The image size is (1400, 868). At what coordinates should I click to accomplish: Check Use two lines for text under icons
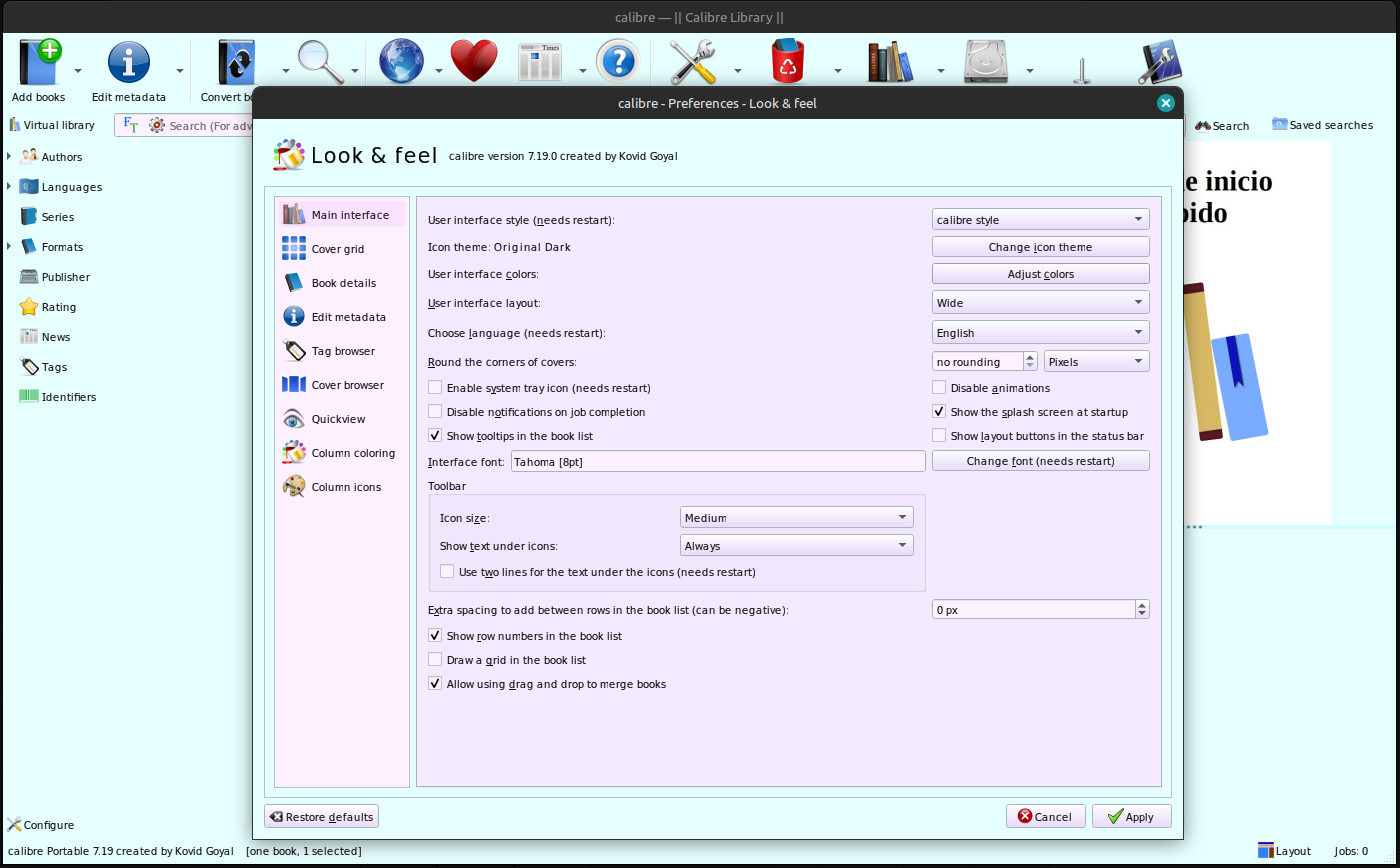pyautogui.click(x=447, y=572)
